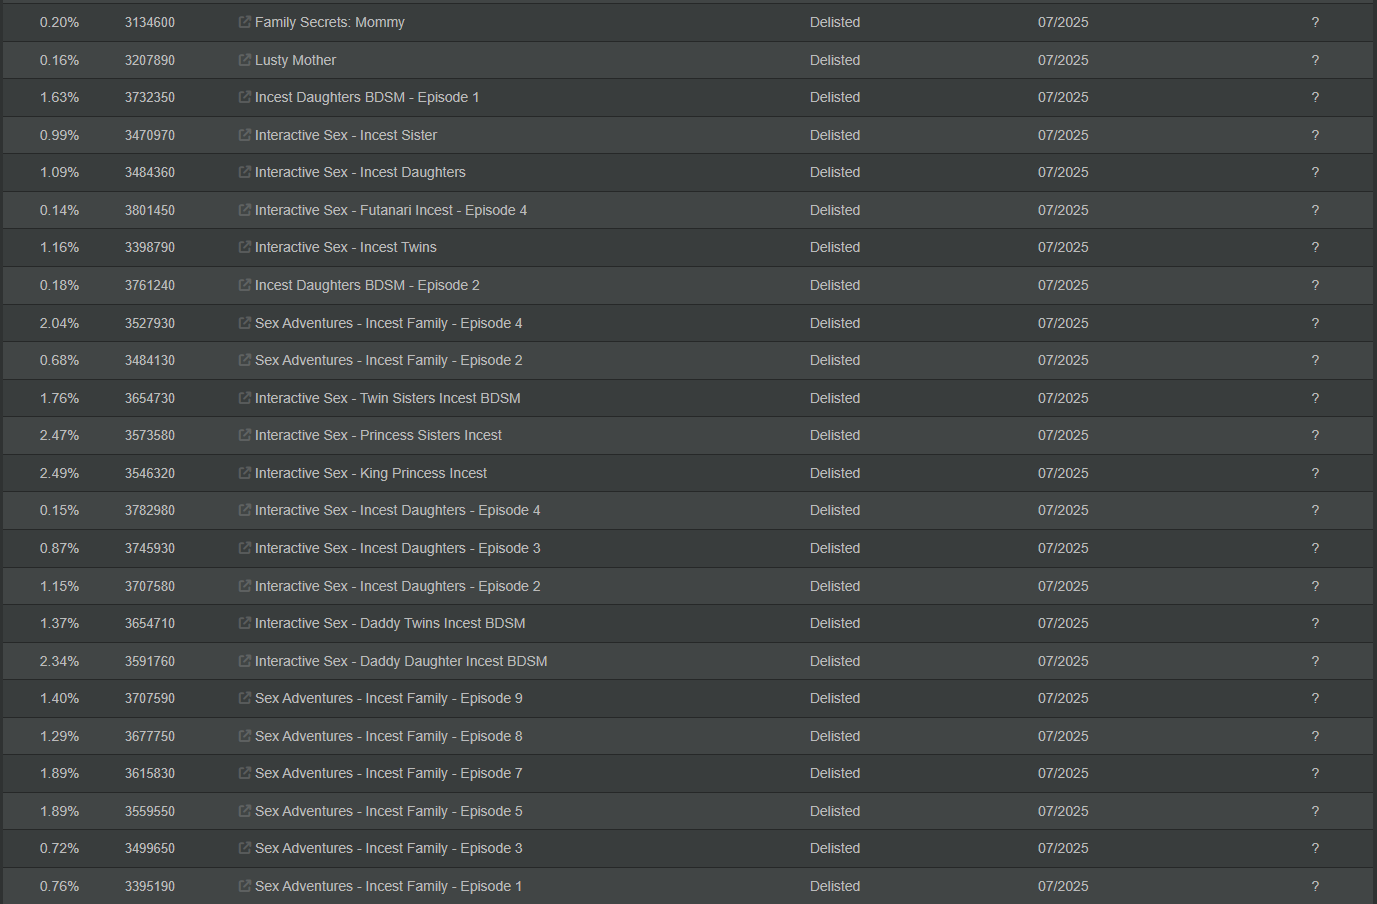Click the title link for app 3398790
This screenshot has height=904, width=1377.
pyautogui.click(x=345, y=247)
